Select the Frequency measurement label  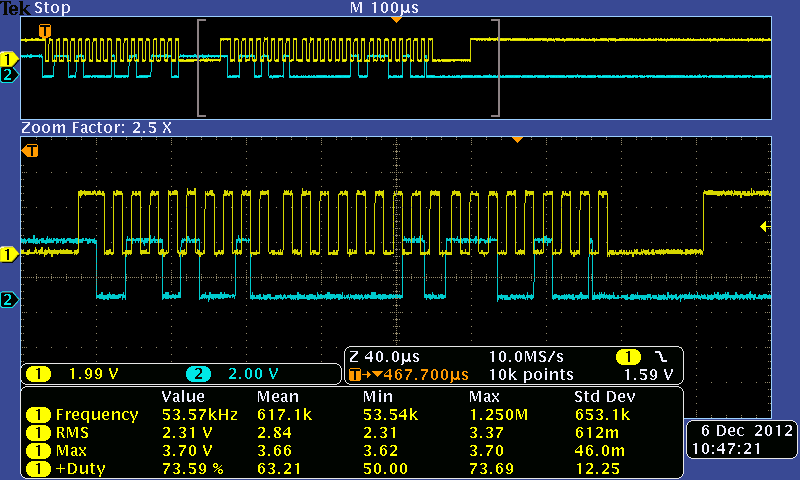tap(97, 415)
